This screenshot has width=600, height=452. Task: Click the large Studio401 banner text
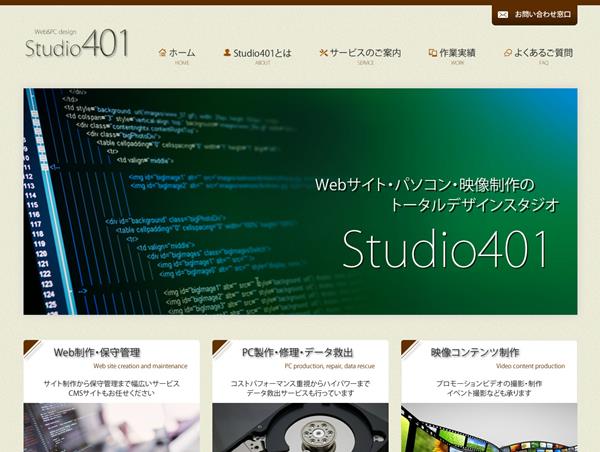pyautogui.click(x=445, y=250)
